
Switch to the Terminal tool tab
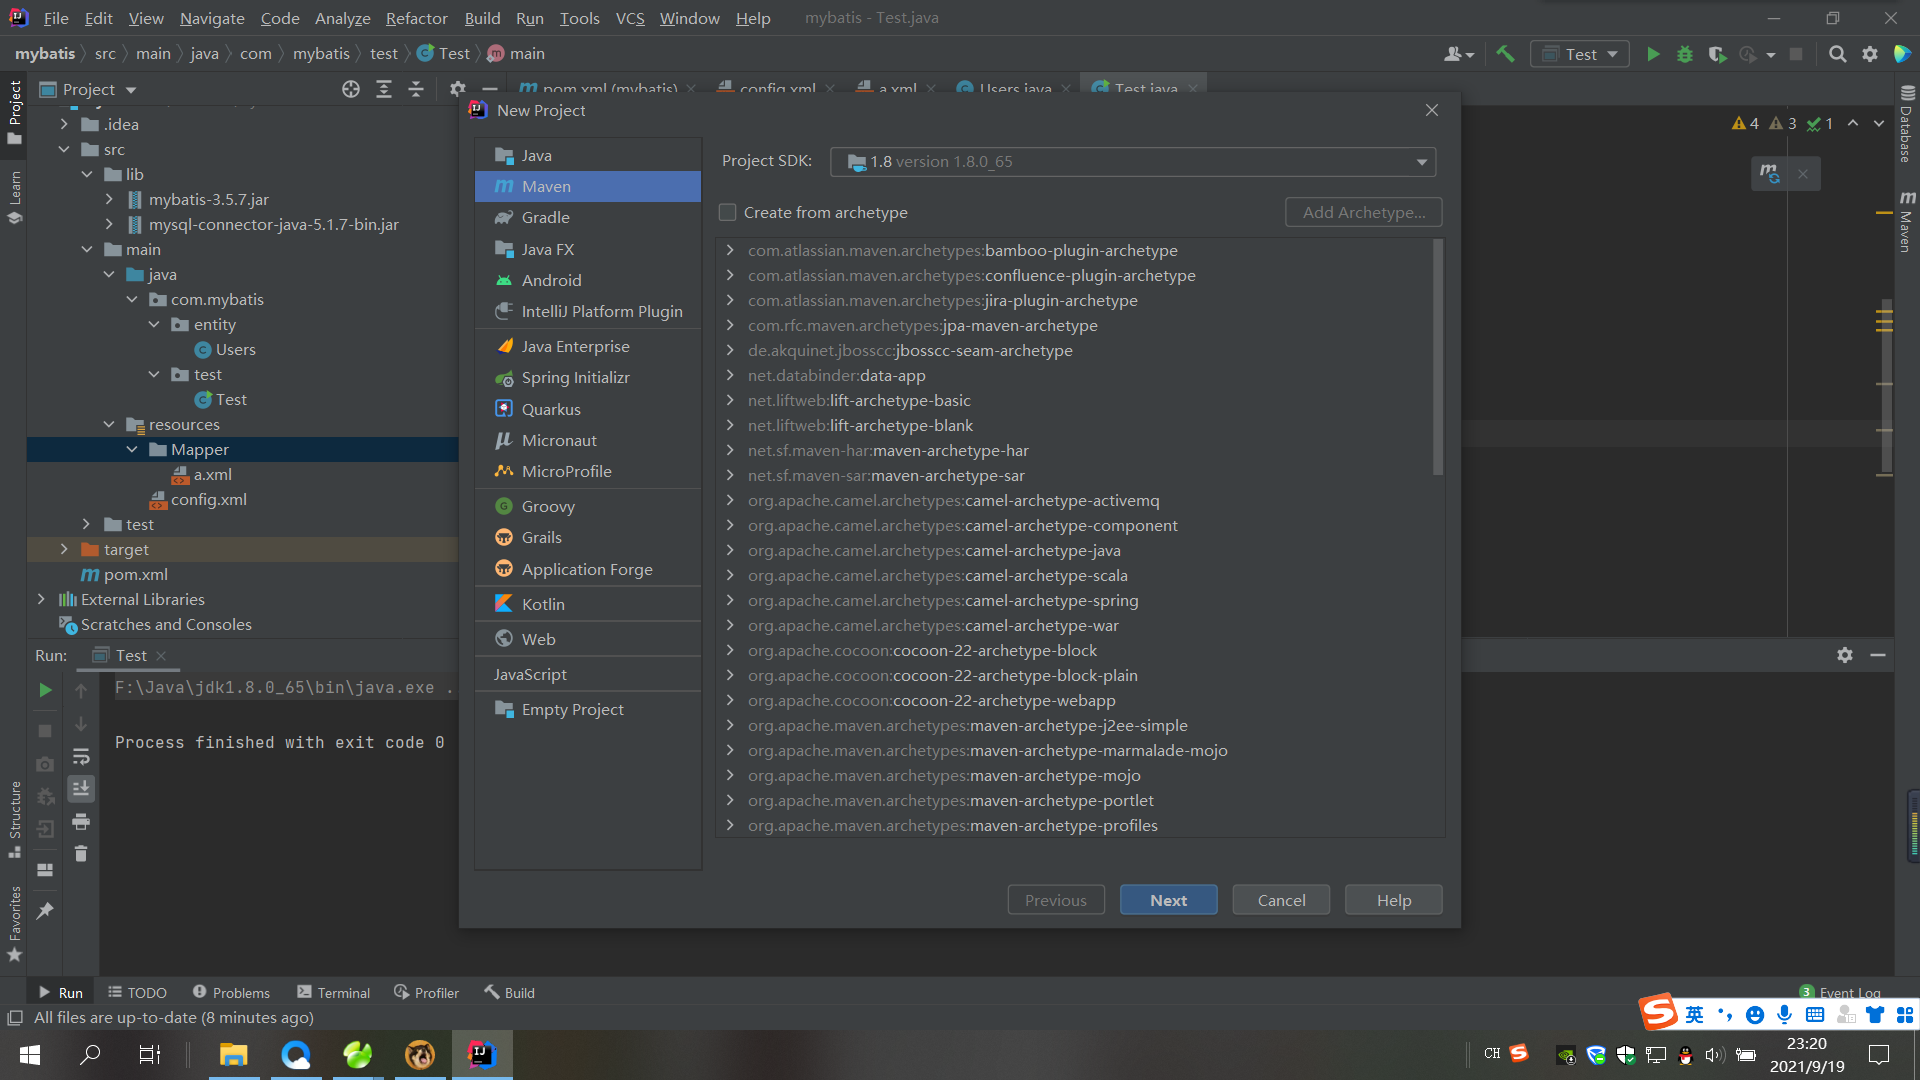334,992
